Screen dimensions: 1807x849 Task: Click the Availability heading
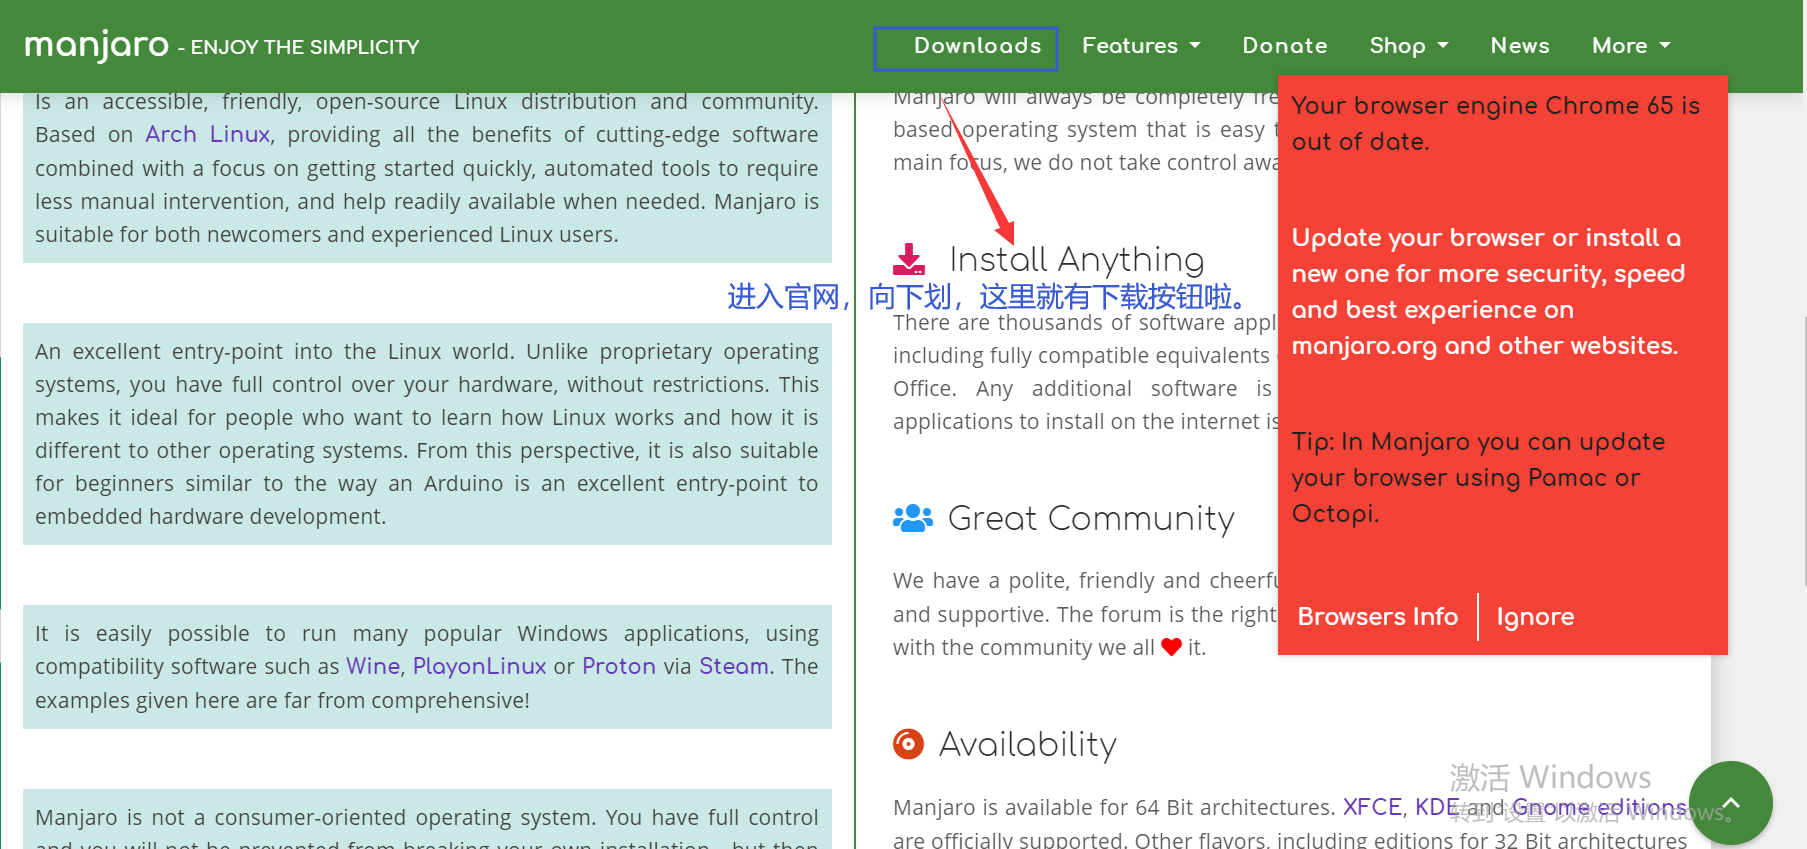point(1028,744)
